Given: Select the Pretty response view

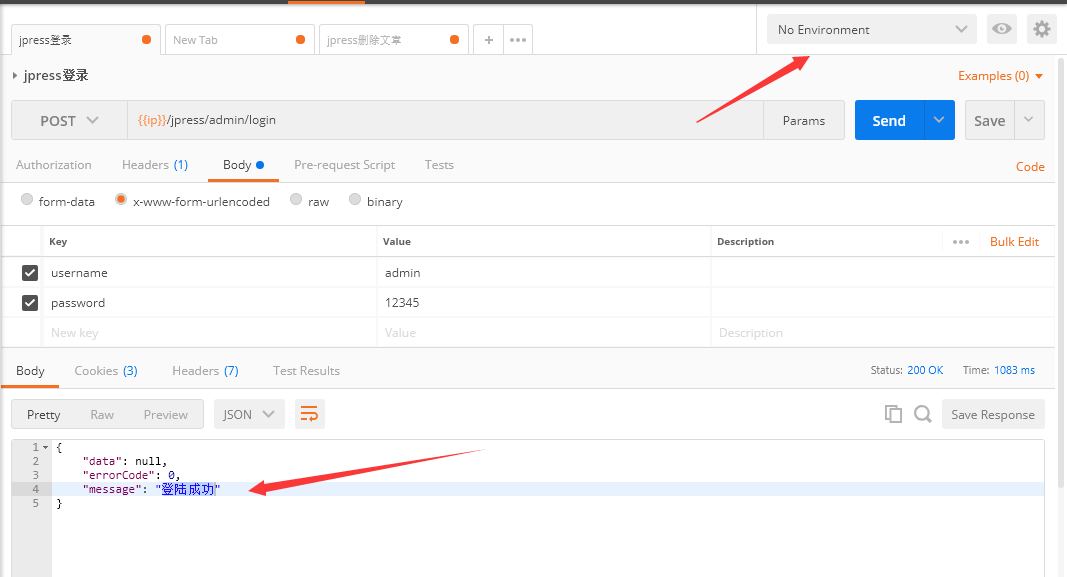Looking at the screenshot, I should click(44, 414).
